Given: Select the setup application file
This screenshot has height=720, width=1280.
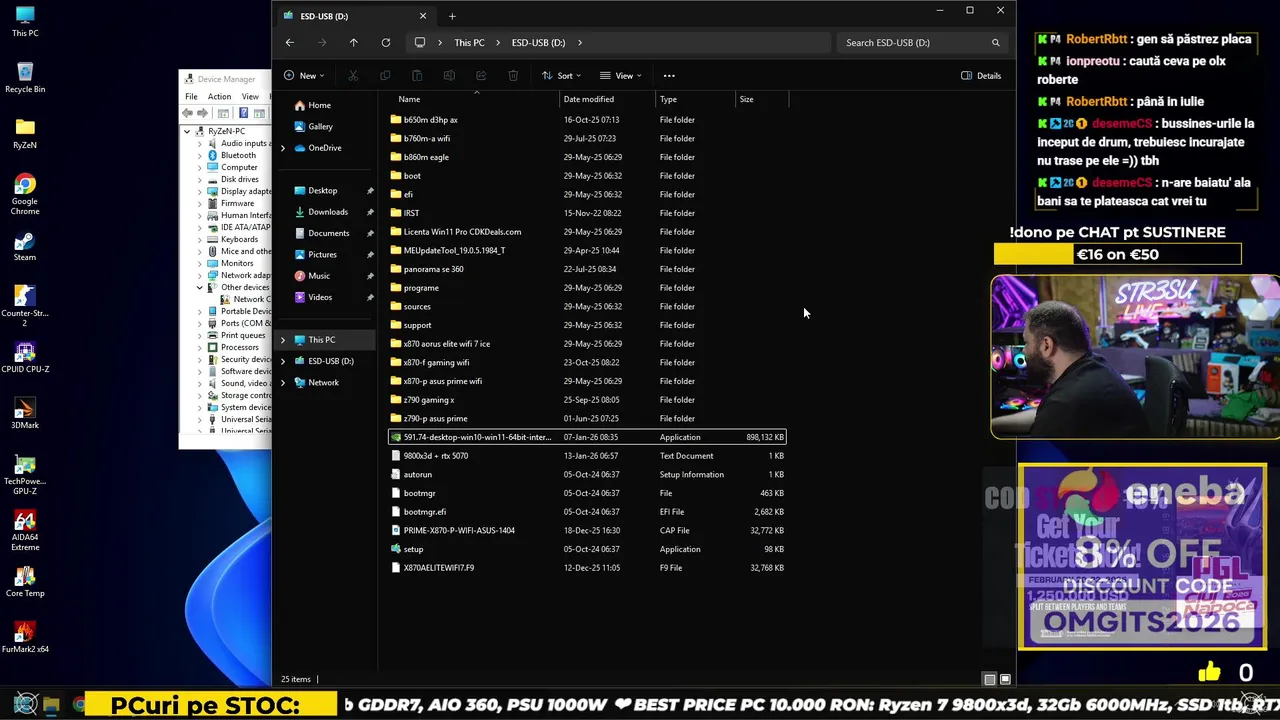Looking at the screenshot, I should tap(413, 550).
